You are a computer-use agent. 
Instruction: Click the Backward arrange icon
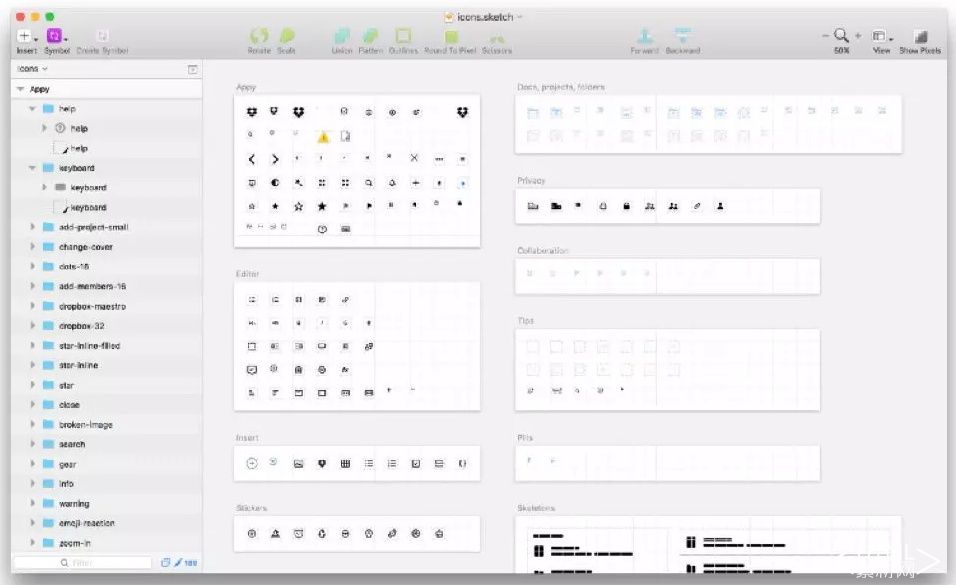(683, 35)
